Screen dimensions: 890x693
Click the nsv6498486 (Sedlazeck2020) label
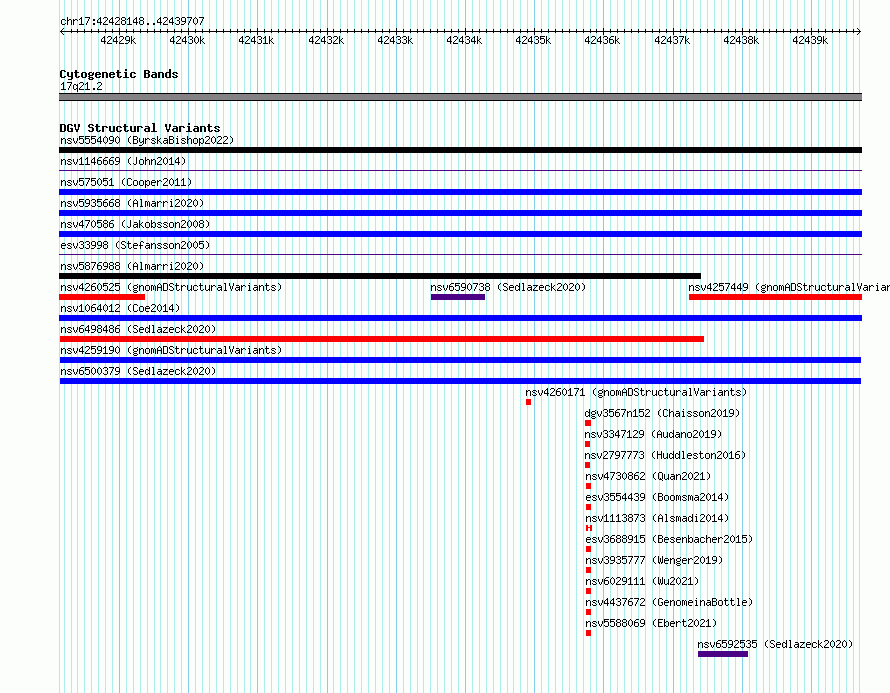point(138,329)
